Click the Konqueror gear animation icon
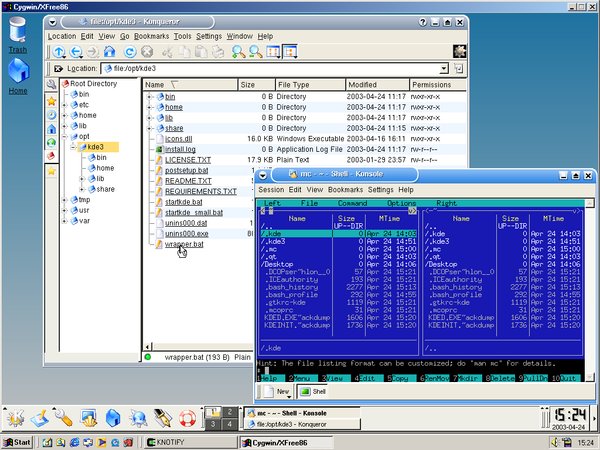This screenshot has width=600, height=450. pos(459,51)
